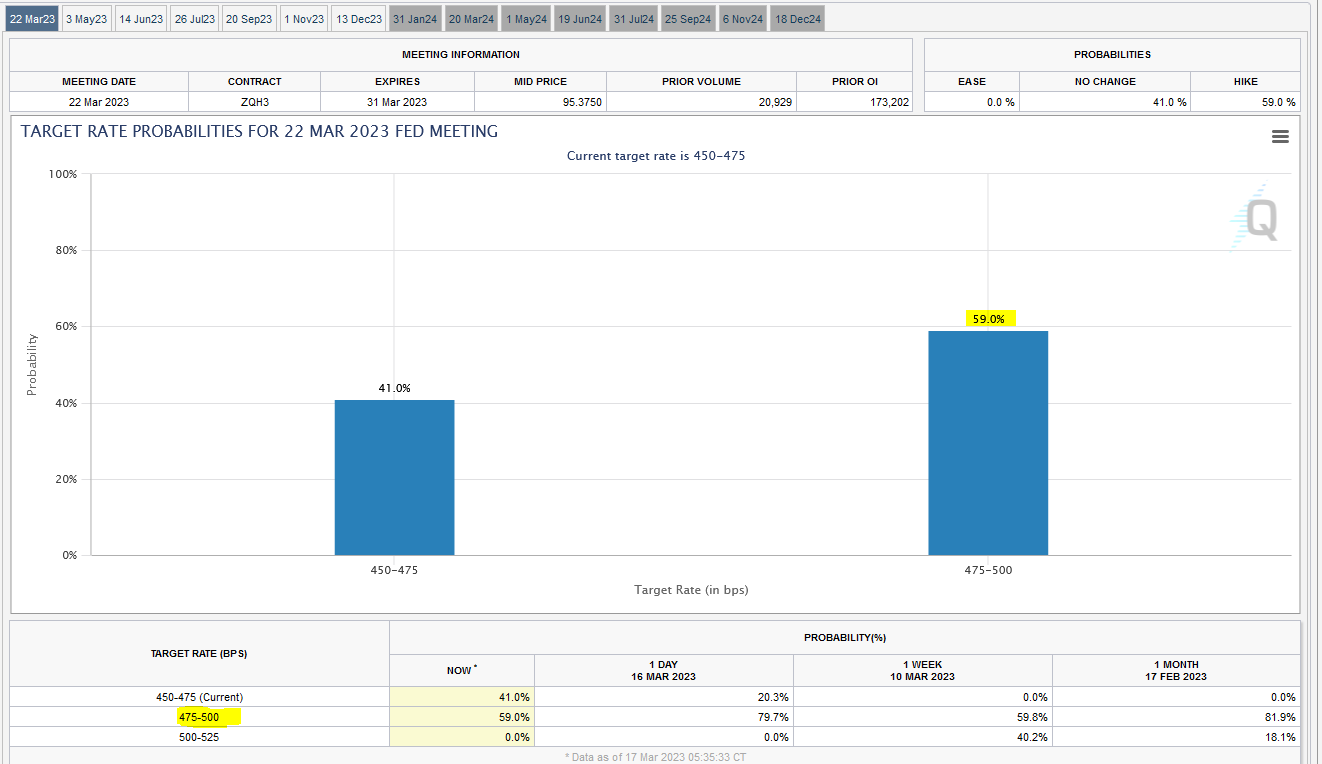1322x764 pixels.
Task: Select the 1 May24 meeting tab
Action: point(526,19)
